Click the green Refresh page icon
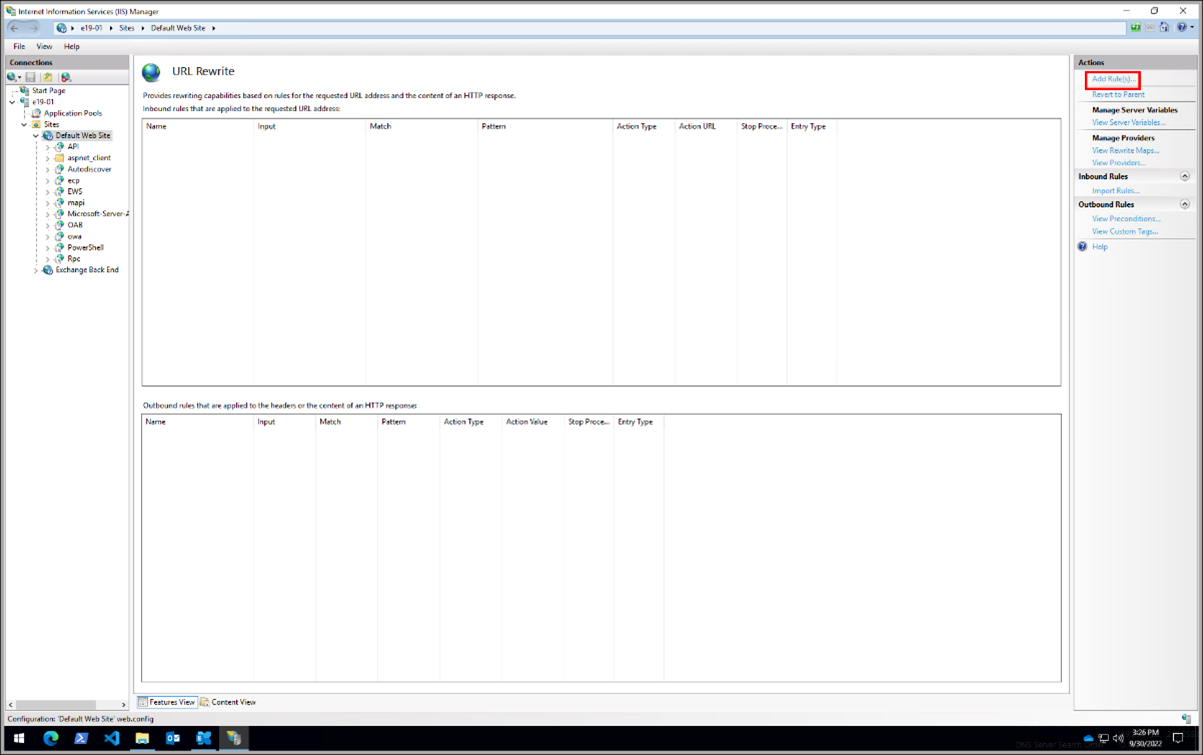Screen dimensions: 1203x755 tap(1136, 28)
